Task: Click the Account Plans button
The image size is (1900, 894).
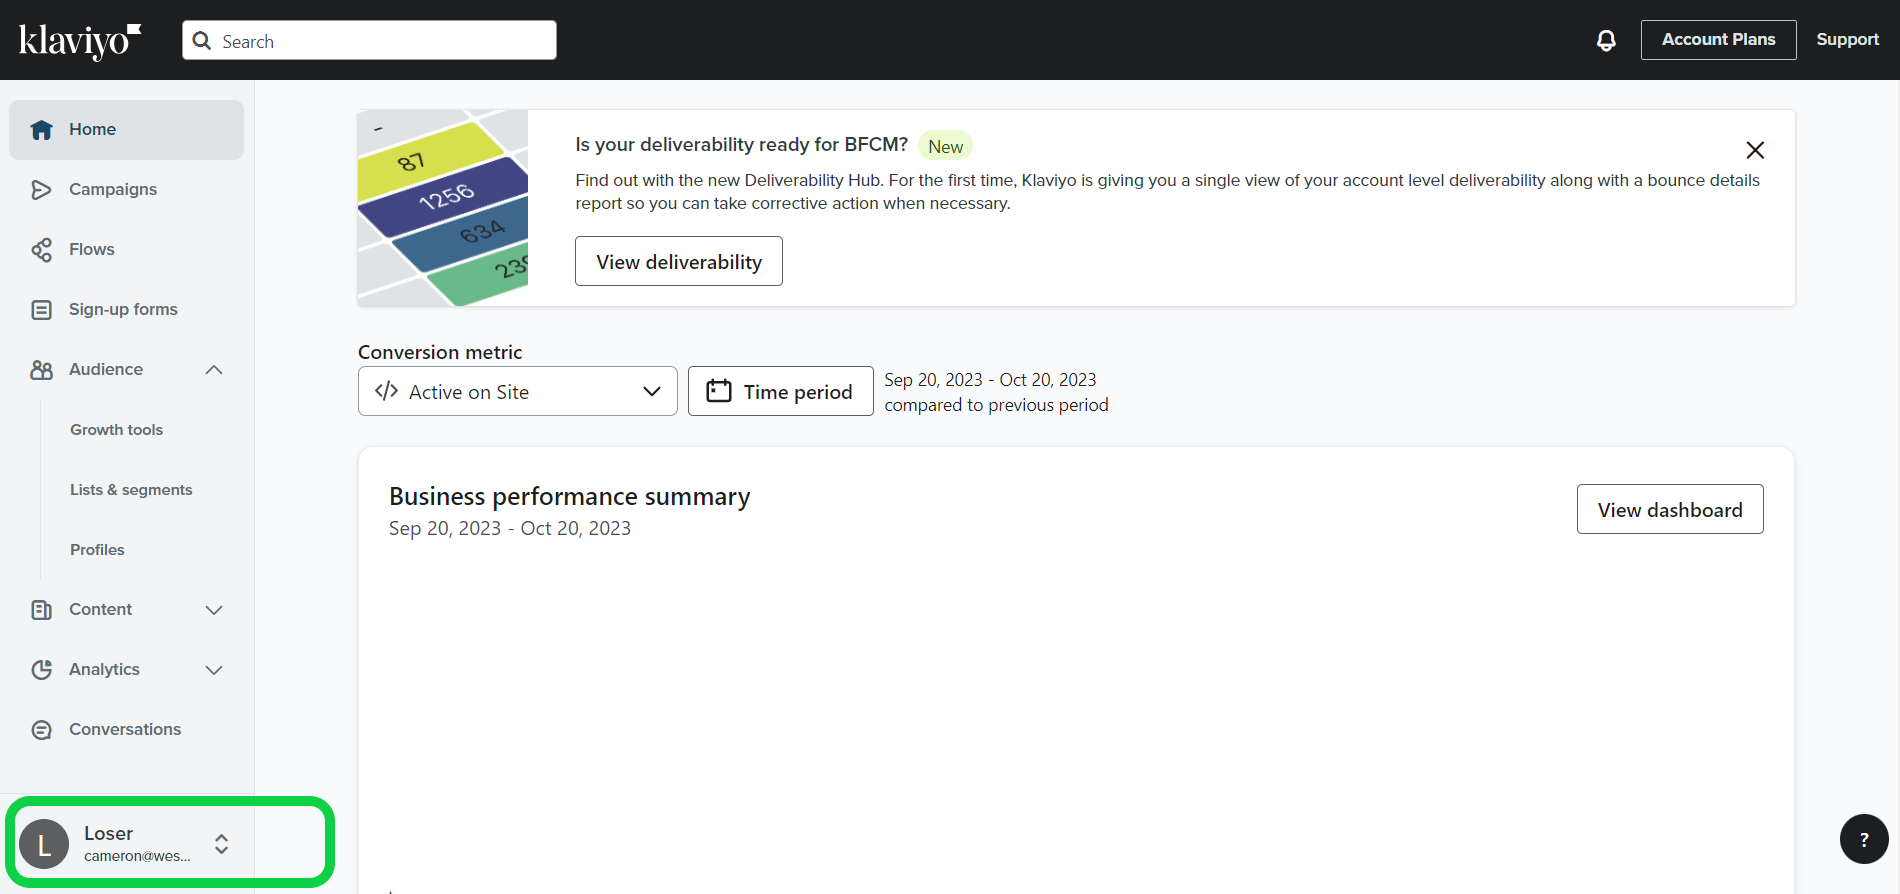Action: pos(1718,40)
